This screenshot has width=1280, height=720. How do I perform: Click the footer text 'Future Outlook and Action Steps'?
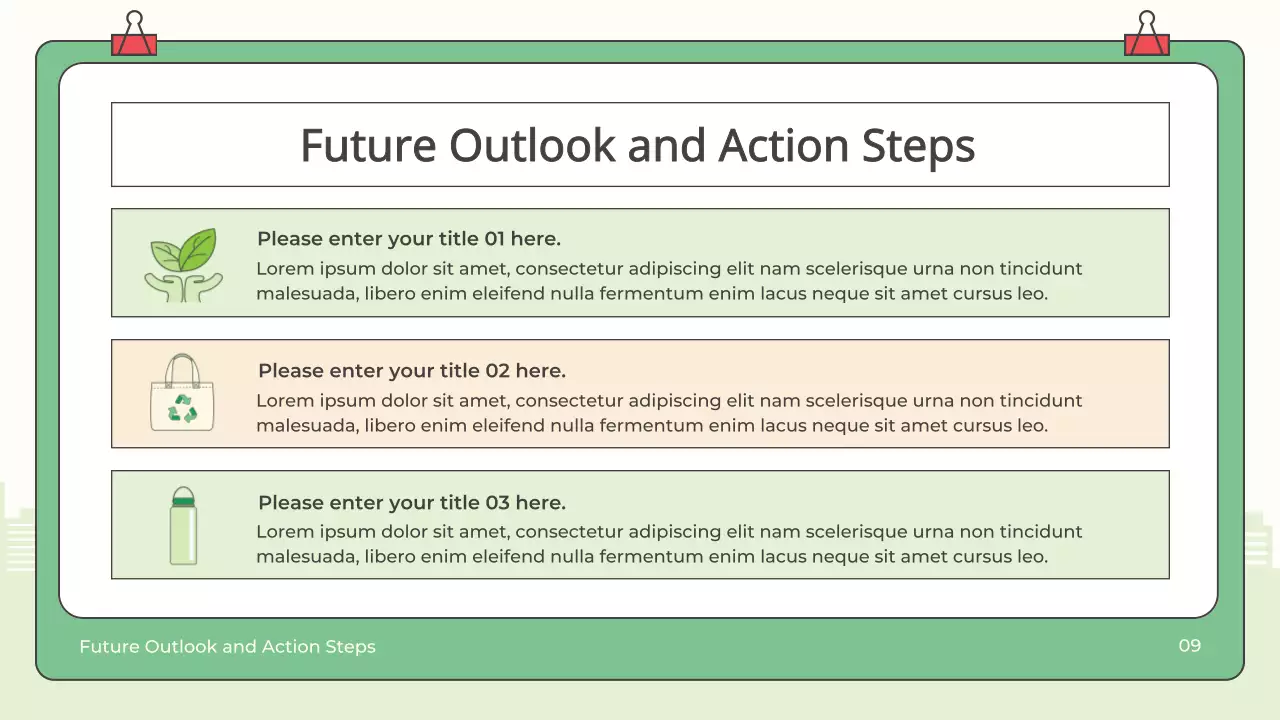coord(227,647)
